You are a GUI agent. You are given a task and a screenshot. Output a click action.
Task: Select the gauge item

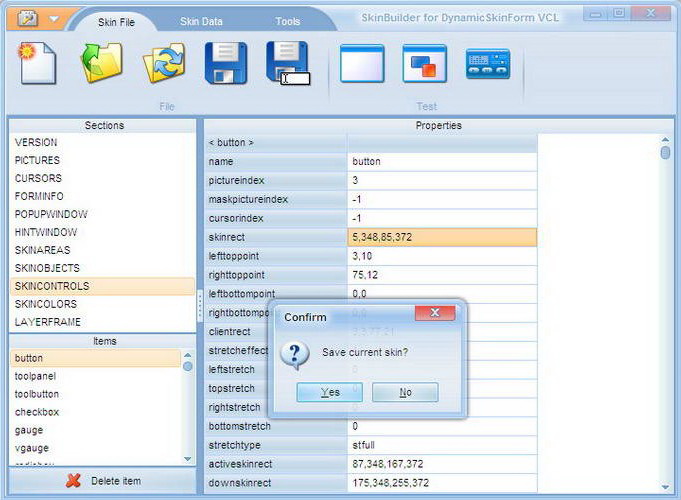click(95, 430)
